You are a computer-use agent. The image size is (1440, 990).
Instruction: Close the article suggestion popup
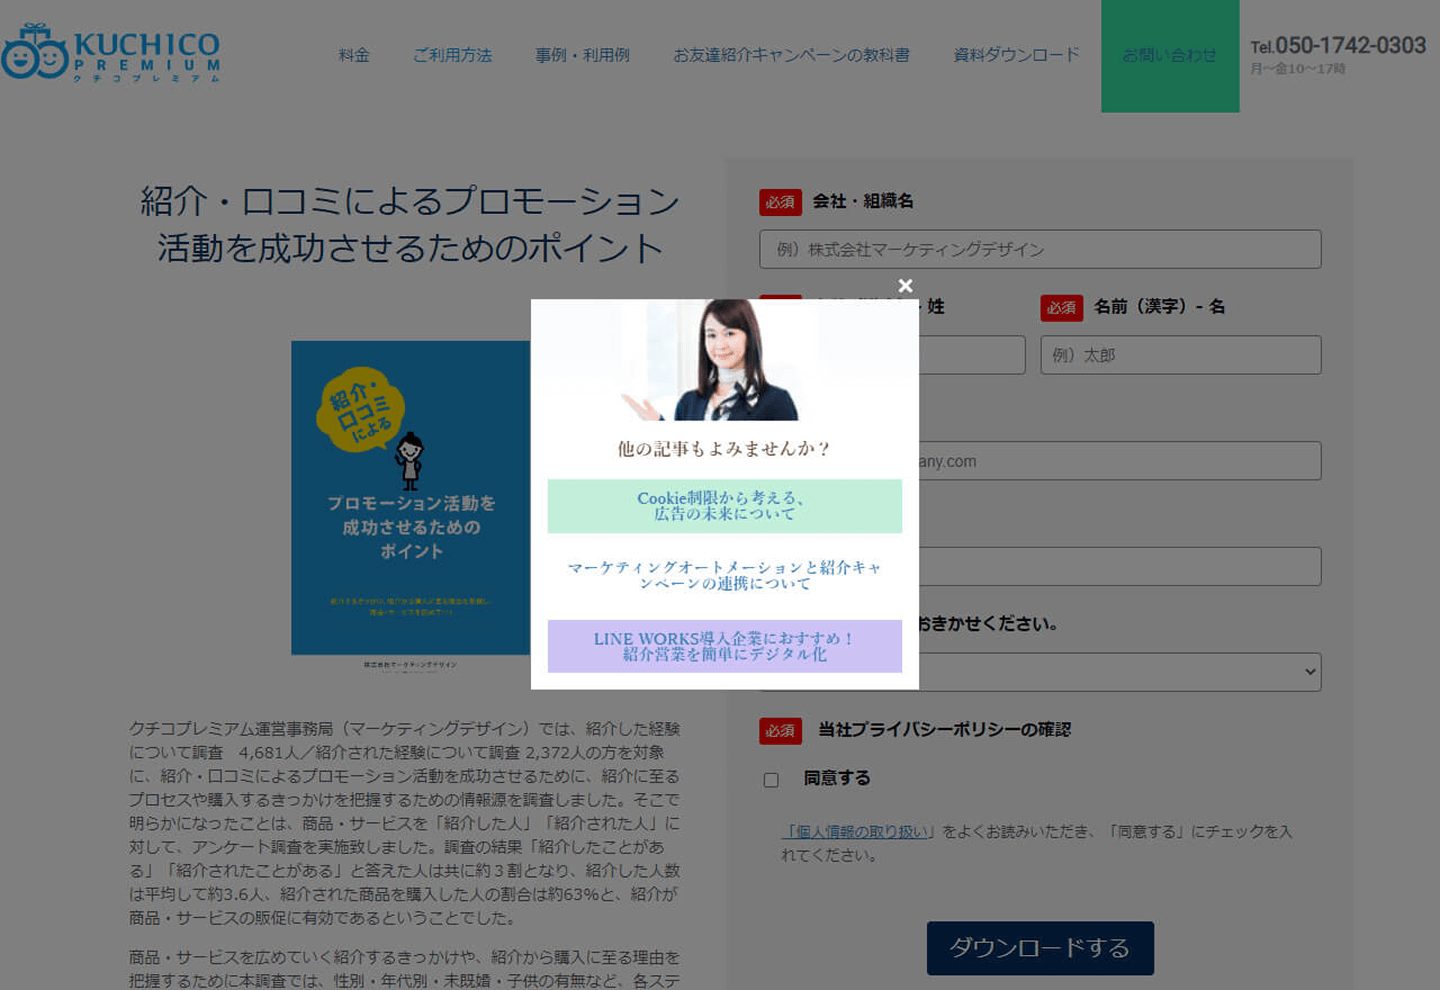point(905,285)
